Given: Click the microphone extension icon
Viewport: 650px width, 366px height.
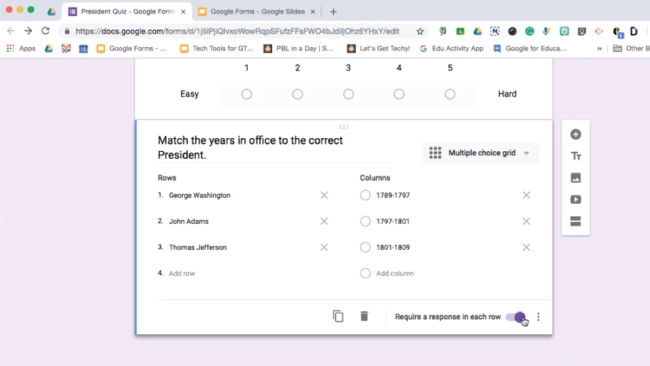Looking at the screenshot, I should [x=546, y=31].
